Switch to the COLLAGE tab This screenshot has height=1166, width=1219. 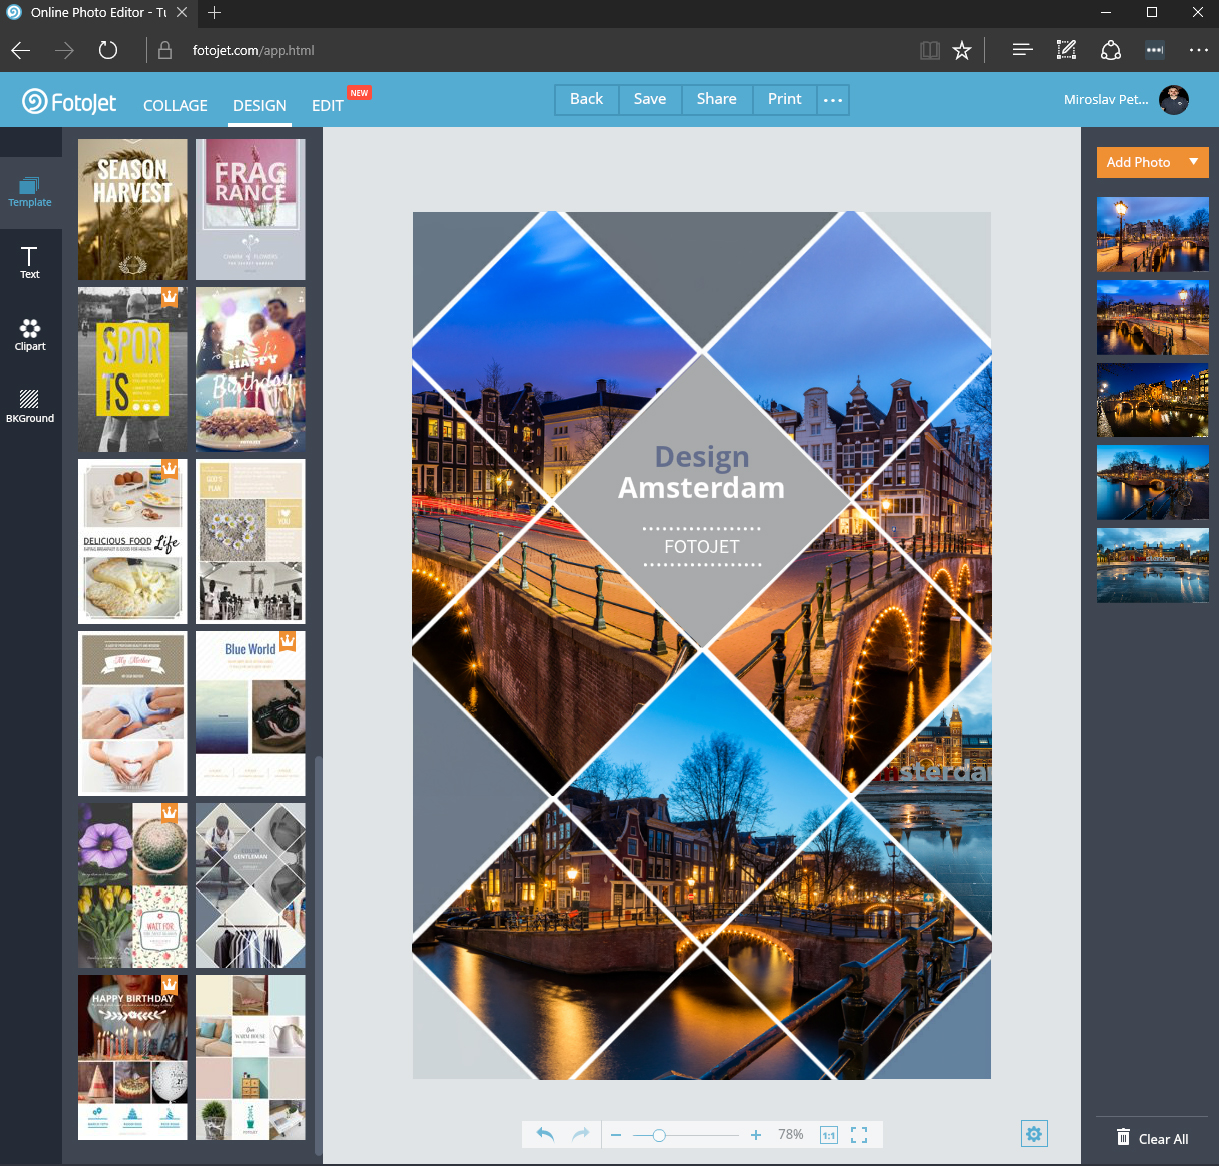175,106
